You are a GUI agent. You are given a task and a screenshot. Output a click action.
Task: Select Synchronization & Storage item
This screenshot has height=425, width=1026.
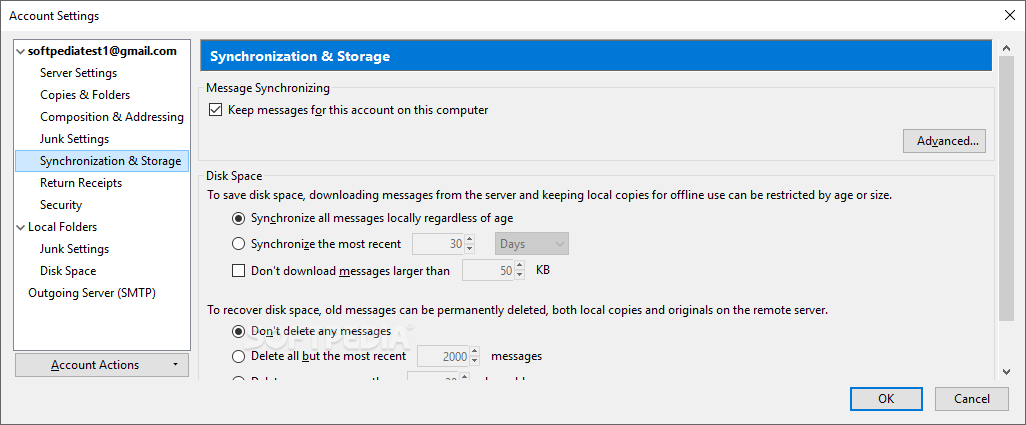(102, 161)
